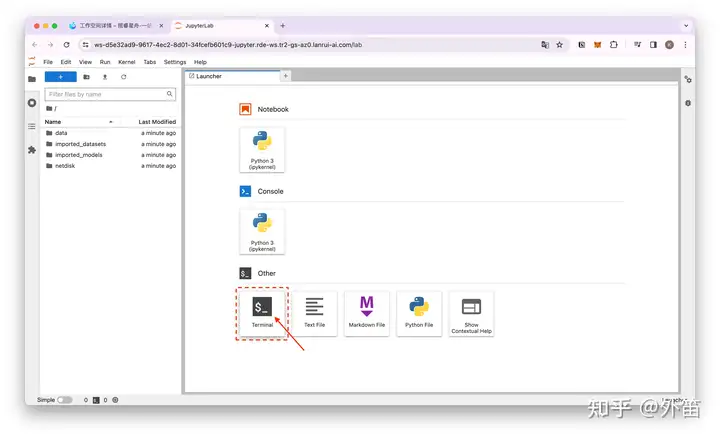
Task: Open the Run menu
Action: point(105,62)
